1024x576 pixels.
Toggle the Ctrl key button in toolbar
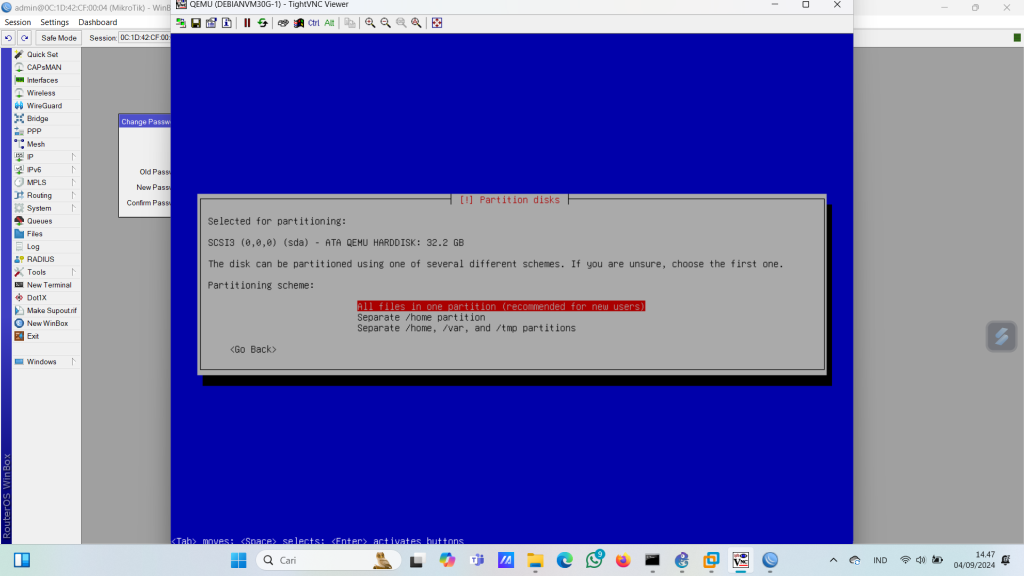(x=314, y=23)
